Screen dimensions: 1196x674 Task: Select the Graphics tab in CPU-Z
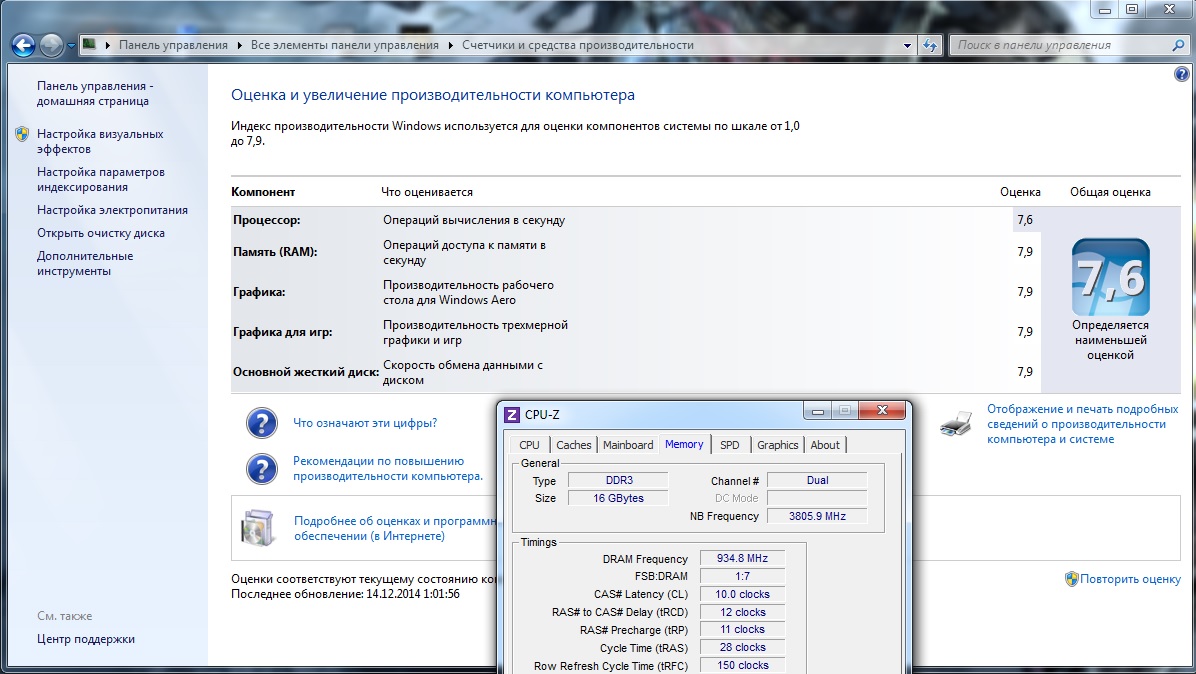click(x=777, y=445)
